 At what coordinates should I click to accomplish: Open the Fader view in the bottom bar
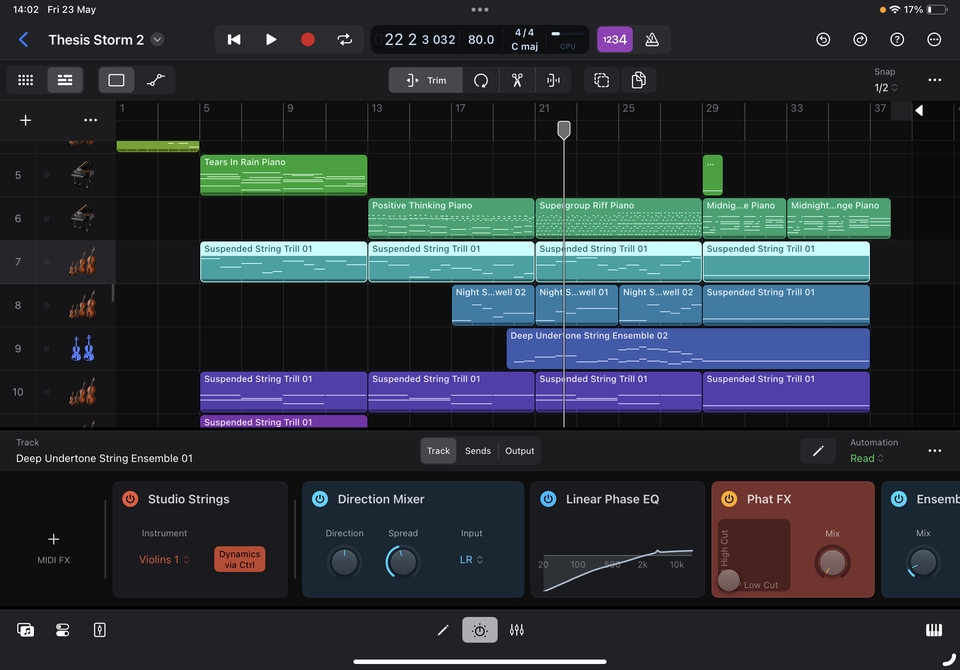point(100,630)
